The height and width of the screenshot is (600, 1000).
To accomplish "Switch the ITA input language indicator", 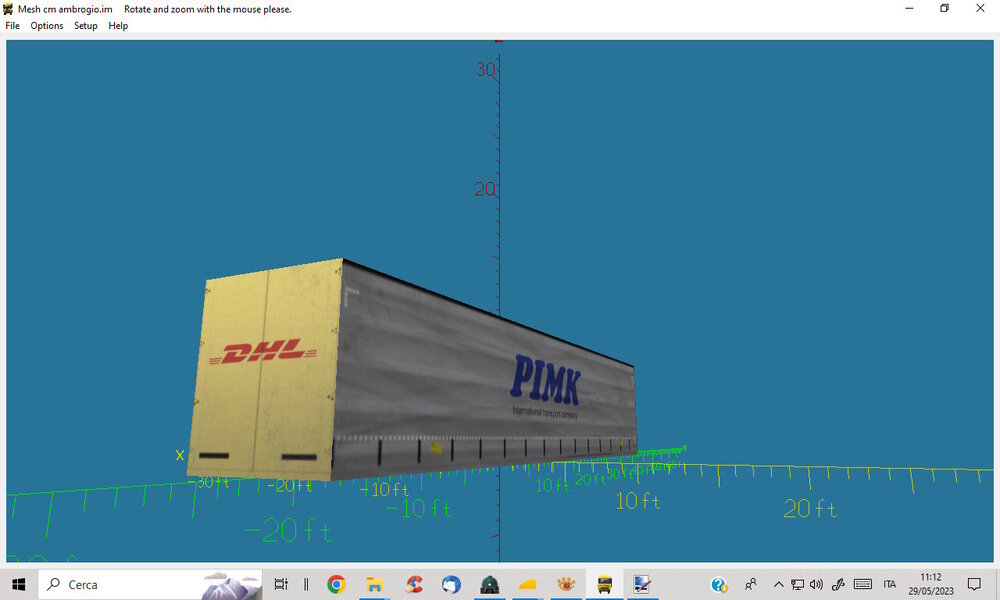I will (x=890, y=584).
